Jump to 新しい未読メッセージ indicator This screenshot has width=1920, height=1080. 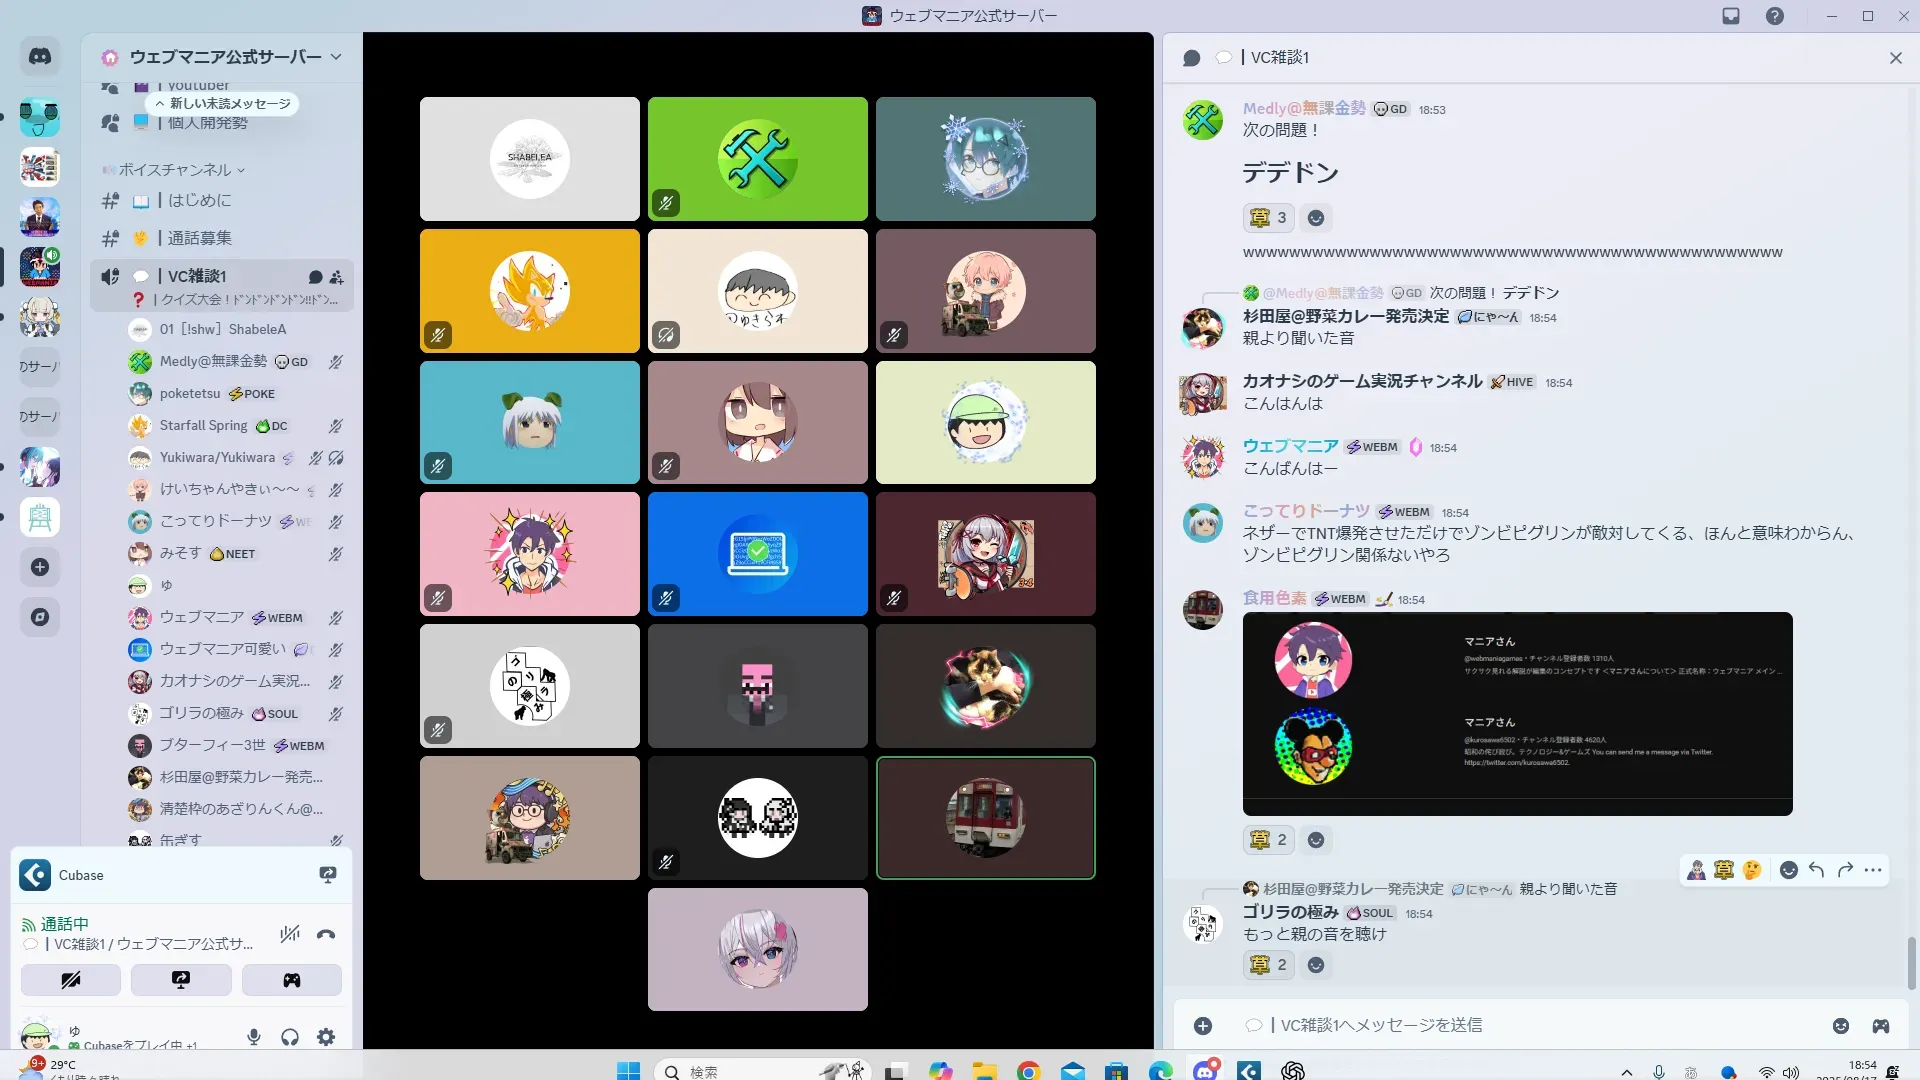pos(223,104)
